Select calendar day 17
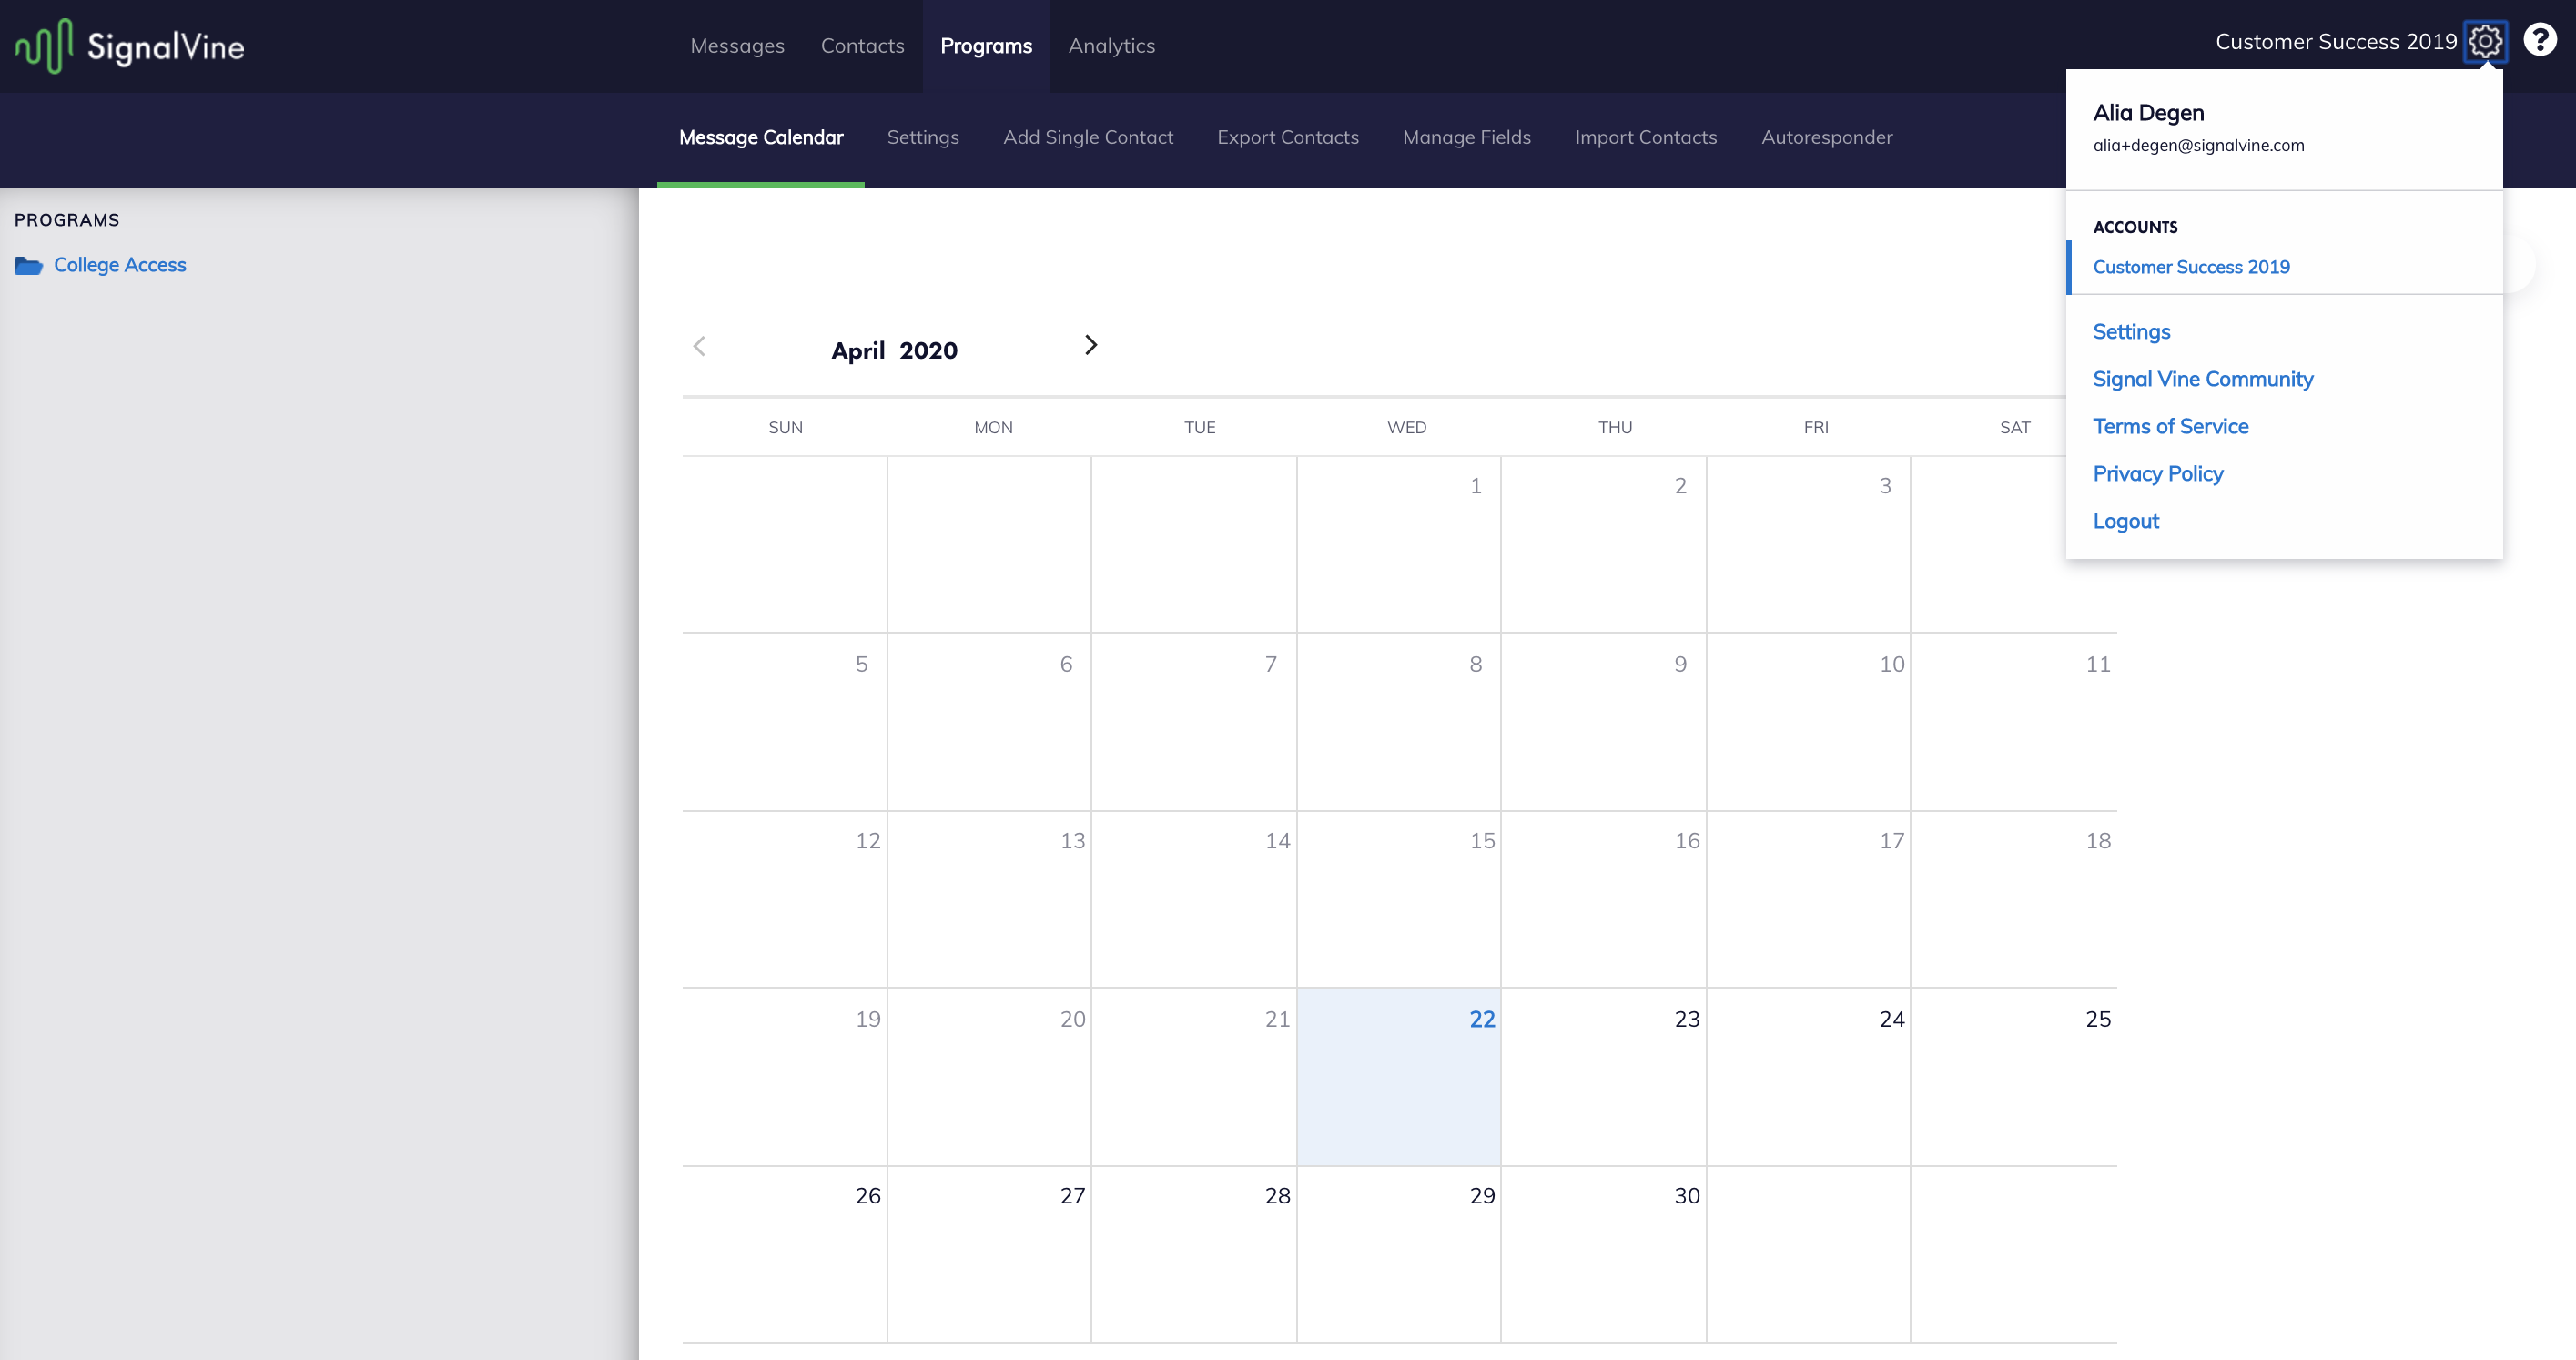Viewport: 2576px width, 1360px height. coord(1809,899)
